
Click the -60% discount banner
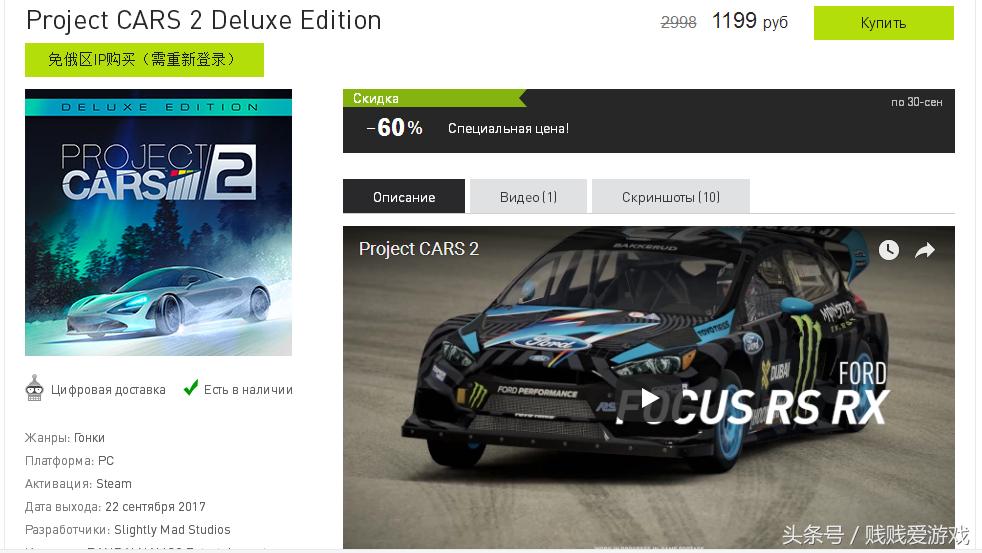tap(649, 121)
